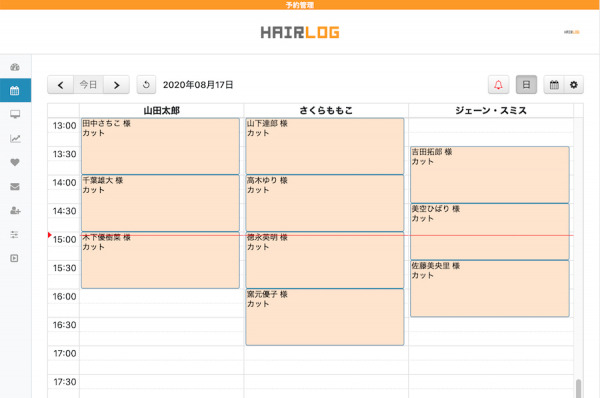Image resolution: width=600 pixels, height=398 pixels.
Task: Open the gear settings button
Action: (x=574, y=85)
